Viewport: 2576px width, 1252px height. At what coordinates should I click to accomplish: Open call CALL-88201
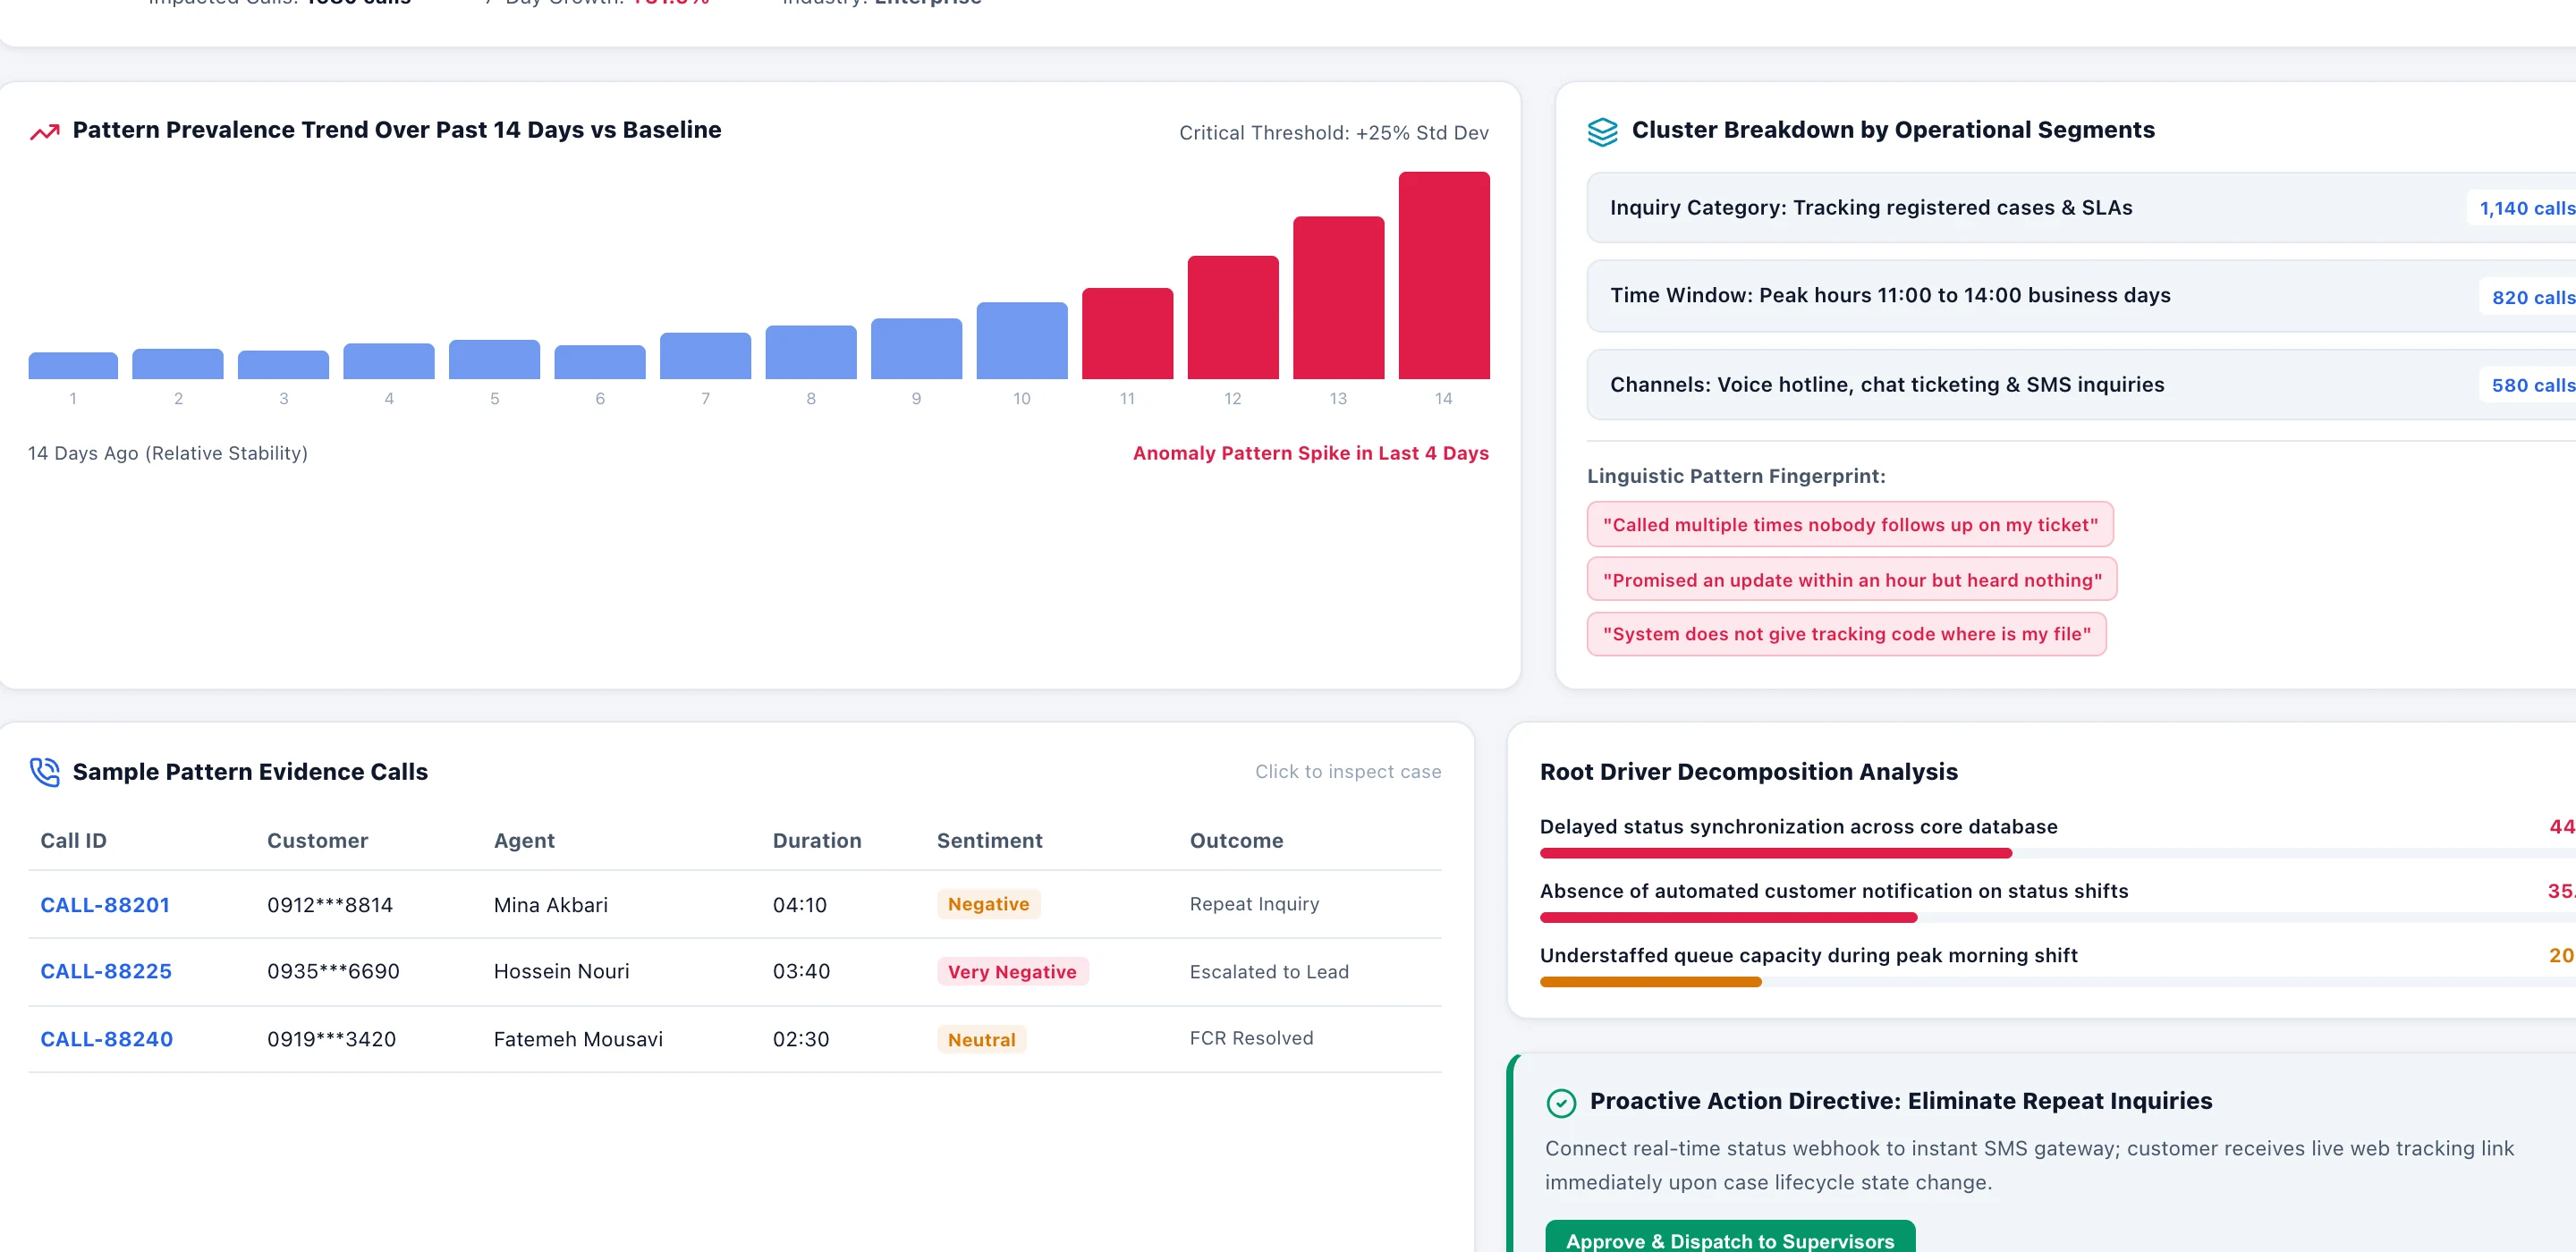coord(105,905)
